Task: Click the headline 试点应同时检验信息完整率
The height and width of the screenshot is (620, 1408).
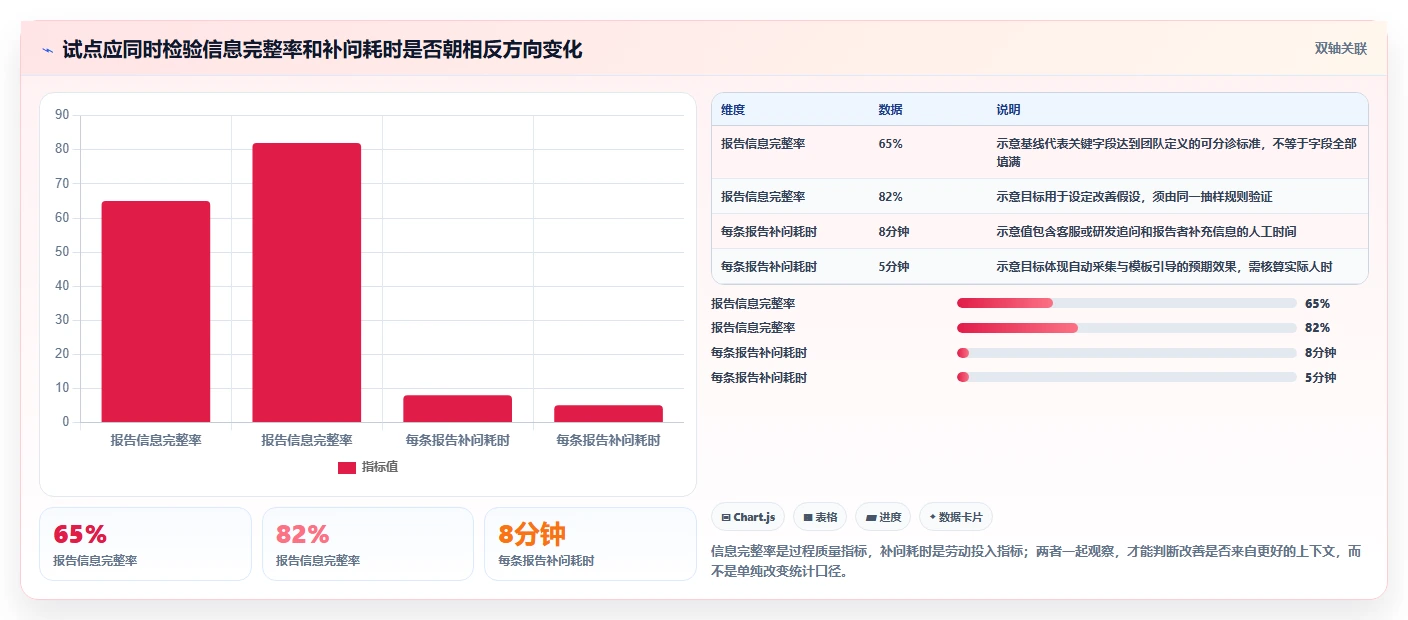Action: (x=322, y=50)
